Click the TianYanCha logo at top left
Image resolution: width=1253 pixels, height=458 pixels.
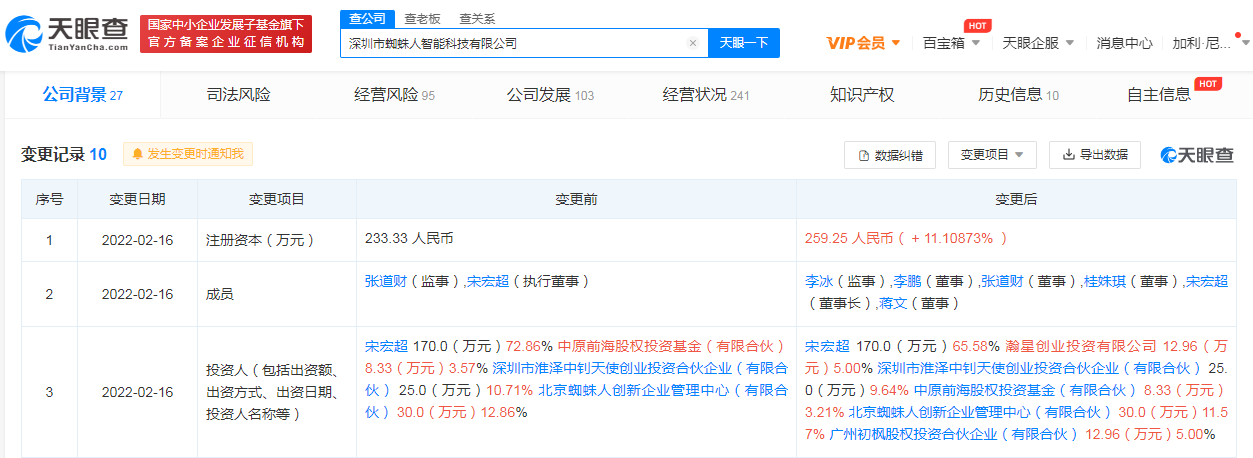[x=67, y=35]
